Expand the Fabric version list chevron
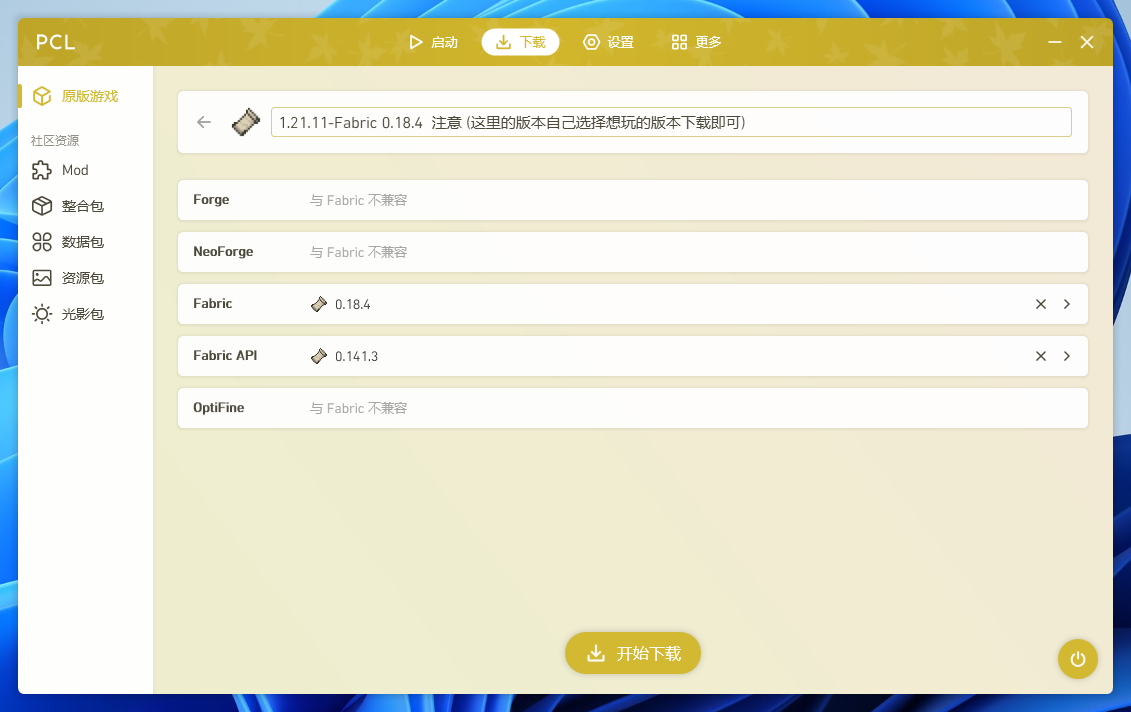 coord(1067,304)
